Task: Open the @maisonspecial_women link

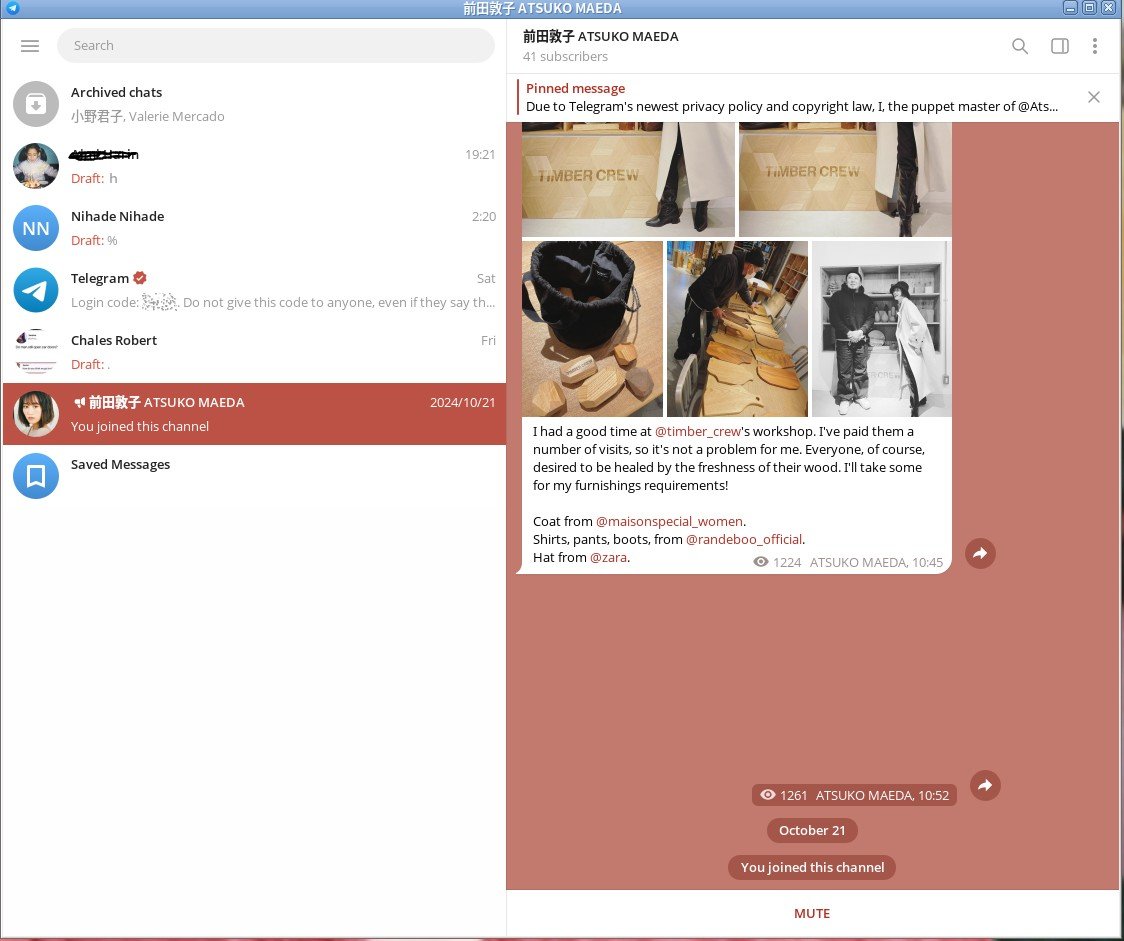Action: point(669,521)
